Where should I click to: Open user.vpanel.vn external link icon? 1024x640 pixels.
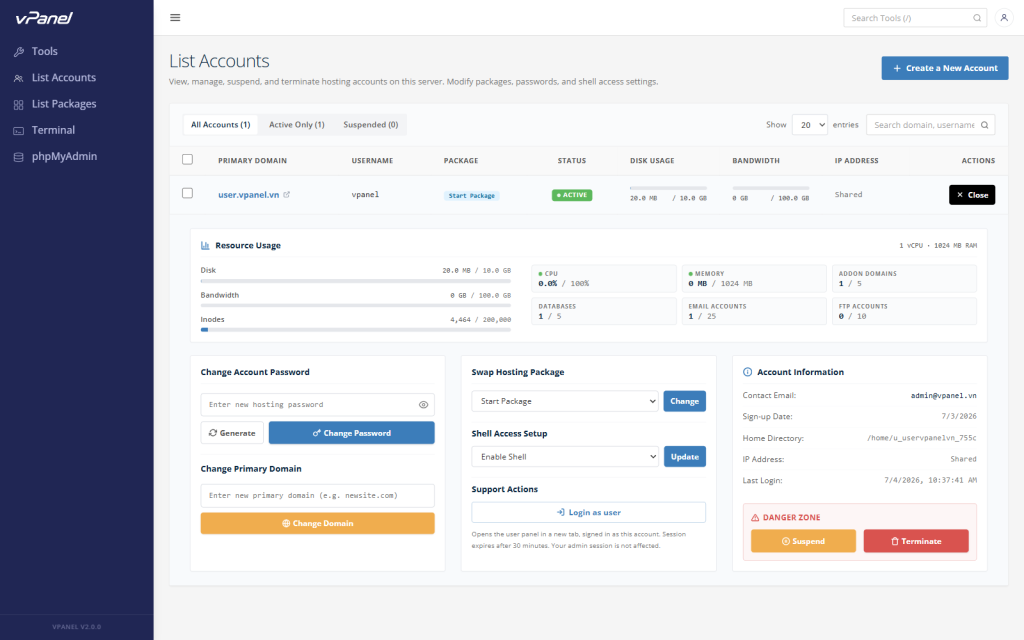point(287,195)
